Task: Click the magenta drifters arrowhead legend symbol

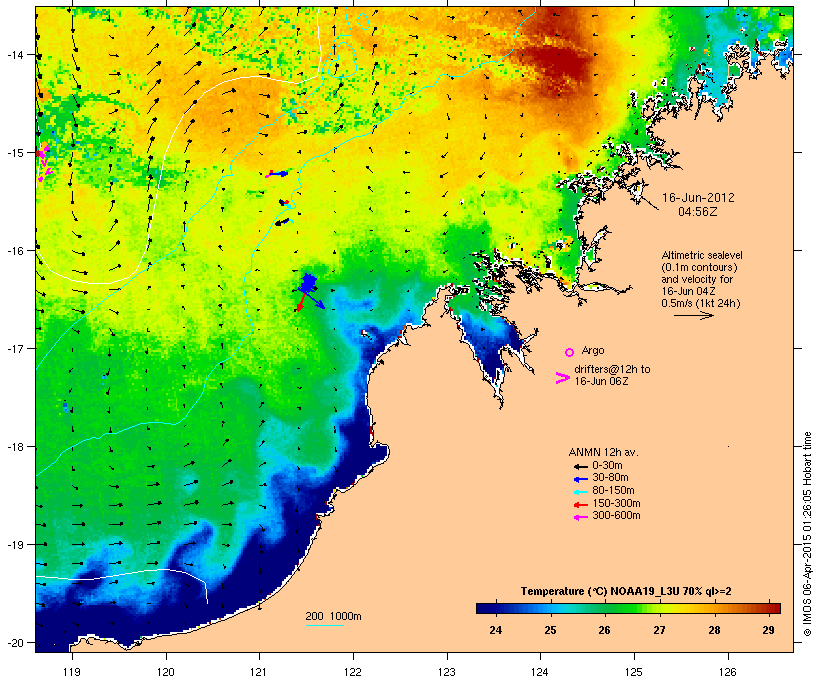Action: (x=562, y=378)
